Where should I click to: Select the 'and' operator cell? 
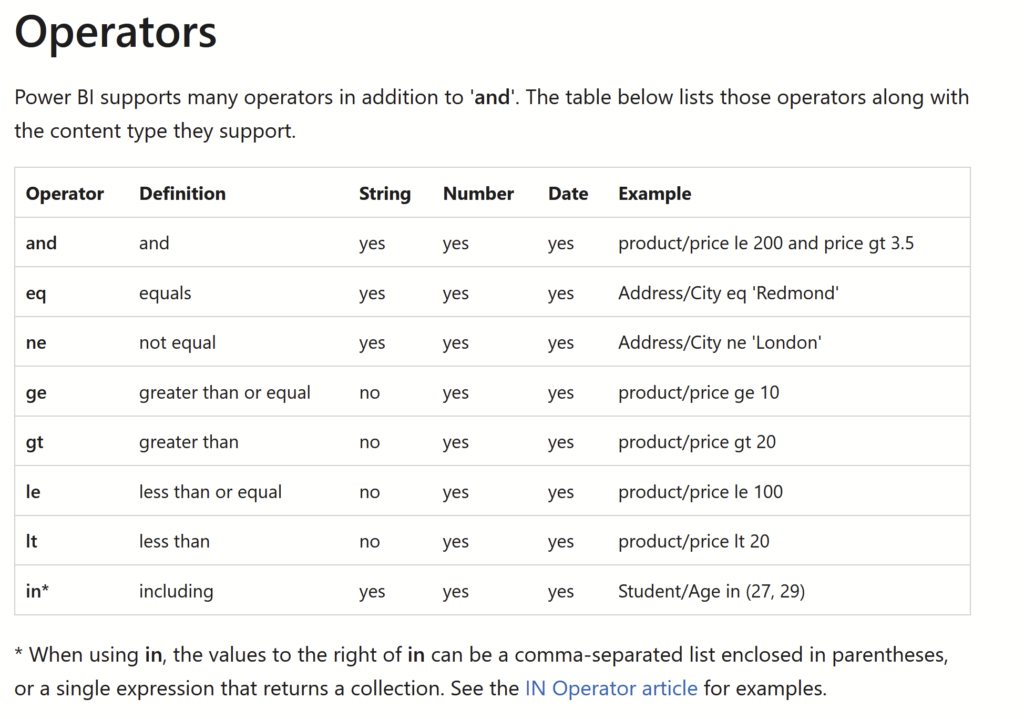point(41,243)
